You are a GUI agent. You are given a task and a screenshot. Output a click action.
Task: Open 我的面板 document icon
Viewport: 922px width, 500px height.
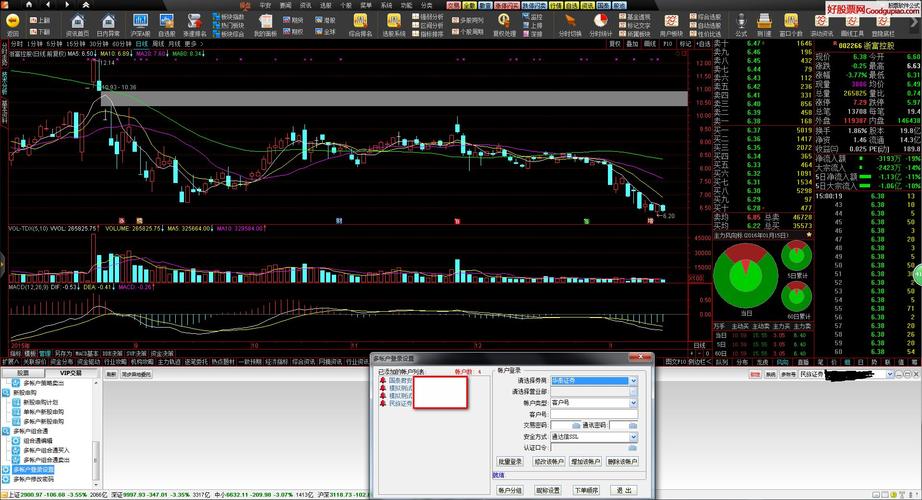[x=266, y=22]
